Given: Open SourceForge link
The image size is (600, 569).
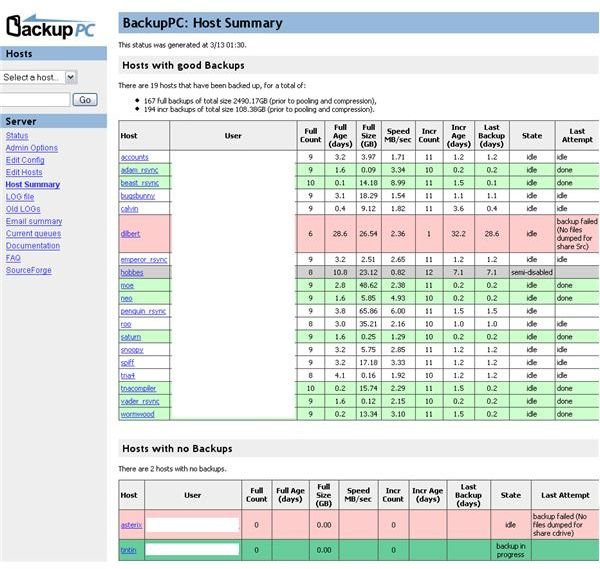Looking at the screenshot, I should [x=29, y=270].
